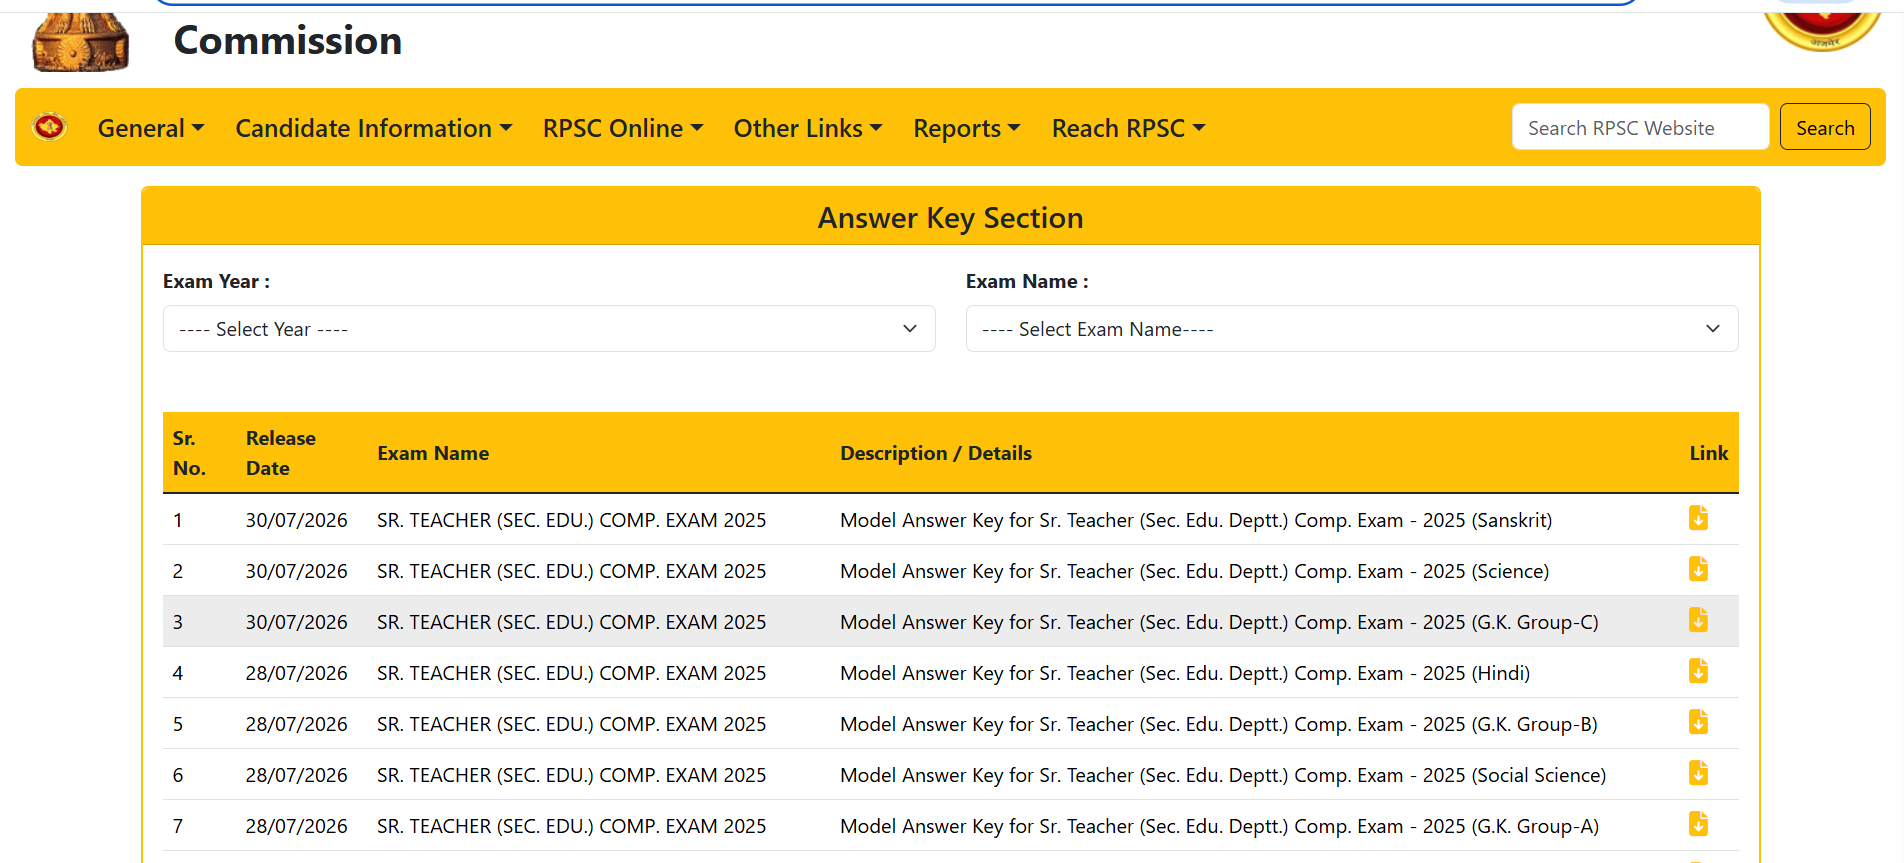Click the Commission title text
The height and width of the screenshot is (863, 1904).
(288, 41)
